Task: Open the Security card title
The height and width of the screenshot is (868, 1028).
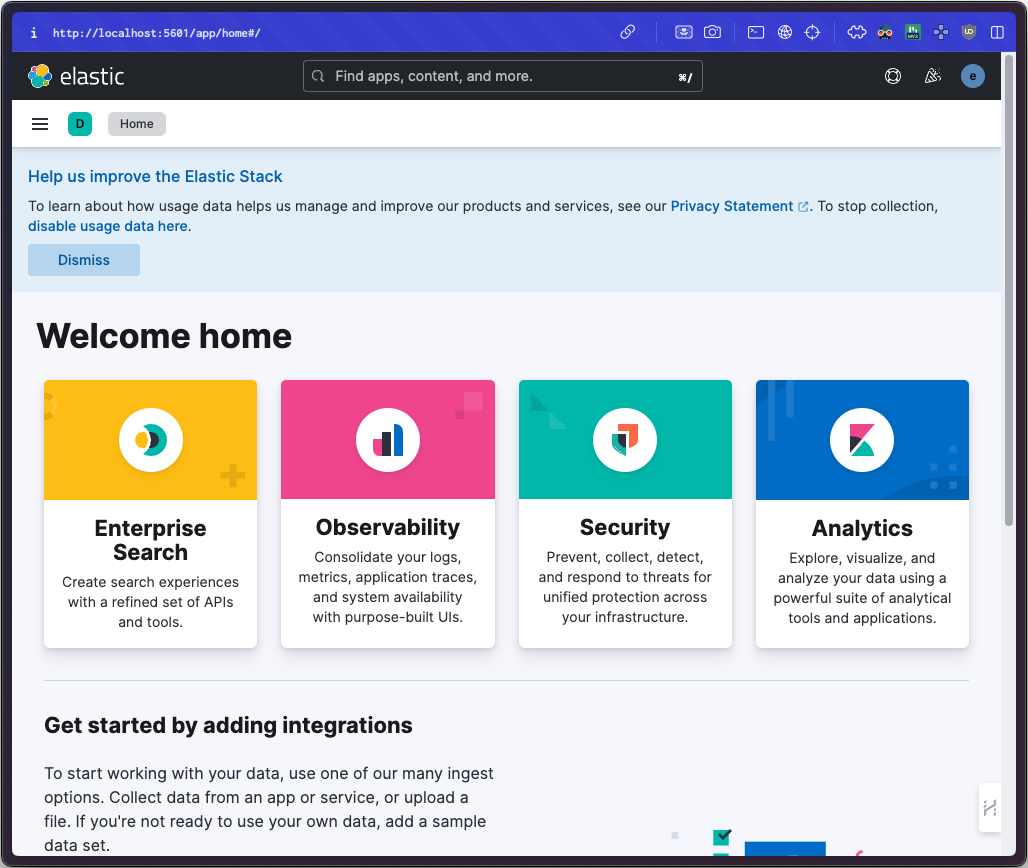Action: (x=625, y=527)
